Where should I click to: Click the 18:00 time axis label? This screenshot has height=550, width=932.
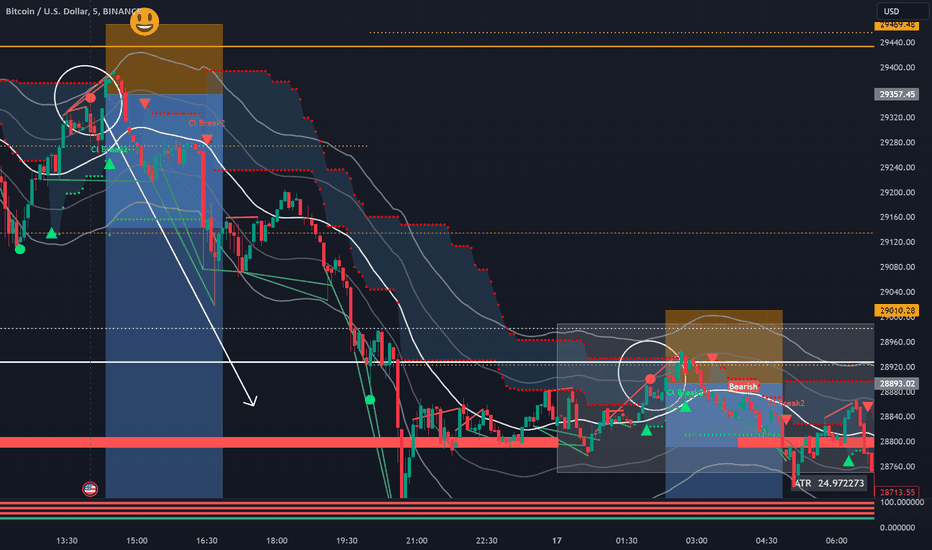coord(276,540)
